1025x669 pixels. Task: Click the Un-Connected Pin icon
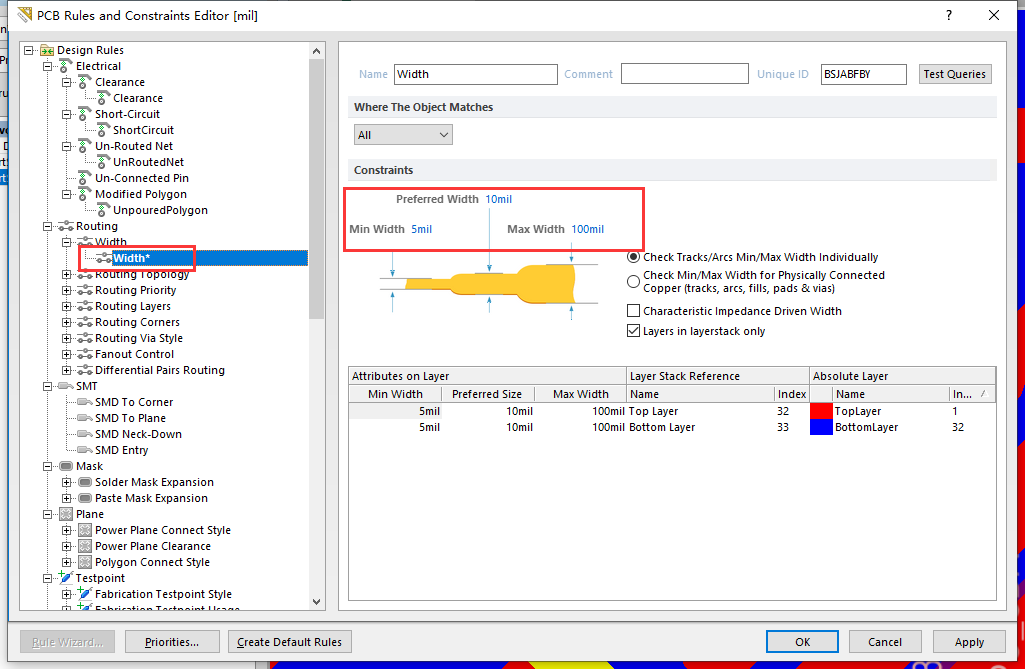coord(84,178)
